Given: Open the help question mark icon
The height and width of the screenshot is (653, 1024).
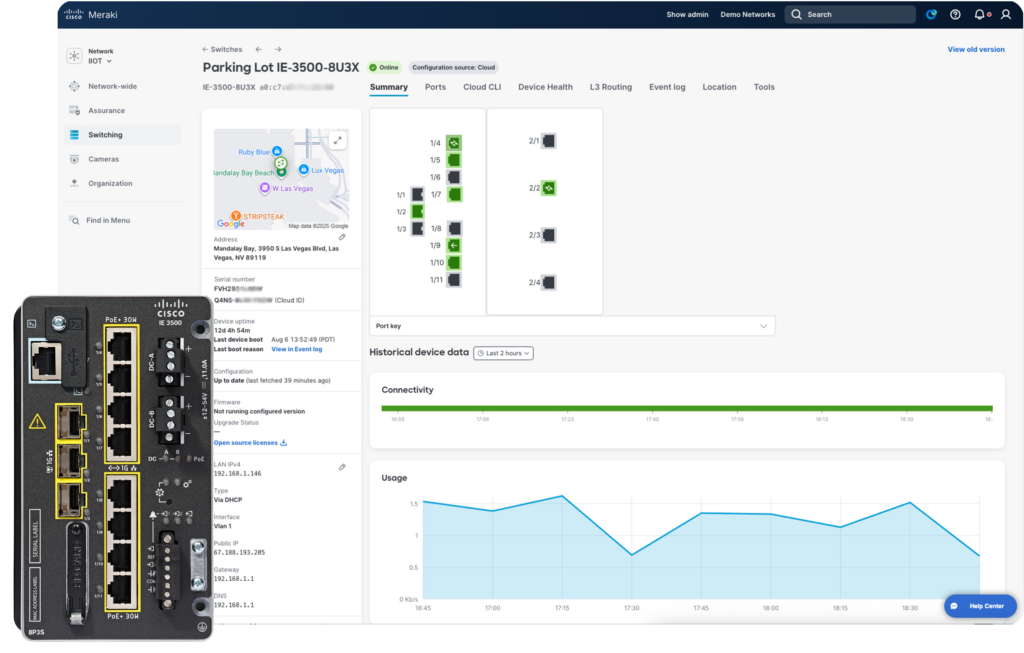Looking at the screenshot, I should coord(955,15).
